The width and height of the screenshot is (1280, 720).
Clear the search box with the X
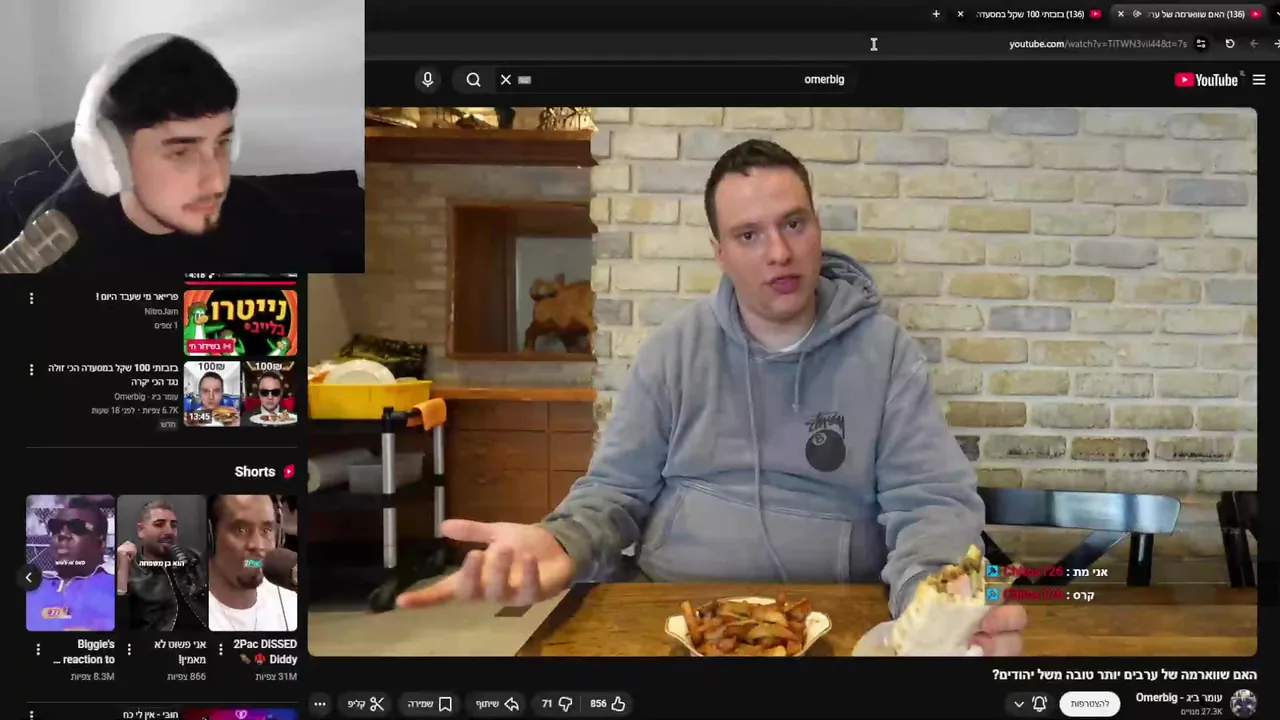(x=506, y=80)
